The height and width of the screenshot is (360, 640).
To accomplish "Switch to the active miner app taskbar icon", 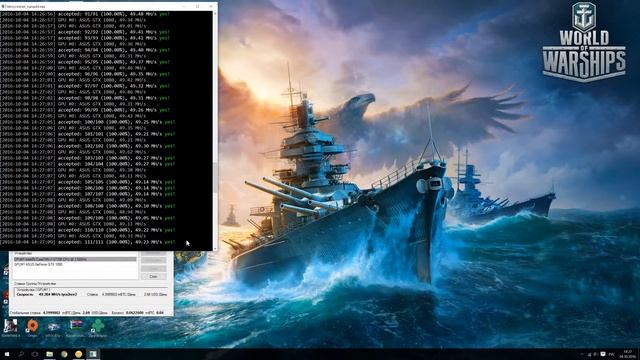I will [x=93, y=354].
